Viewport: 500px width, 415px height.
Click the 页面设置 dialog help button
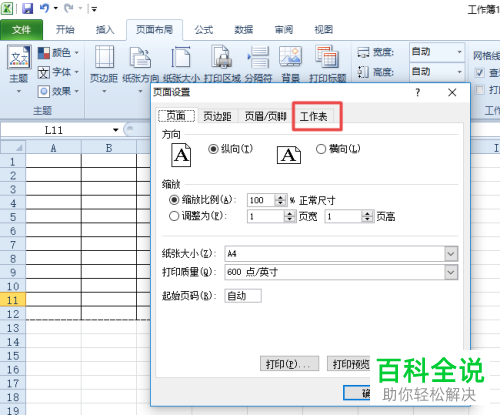[418, 92]
